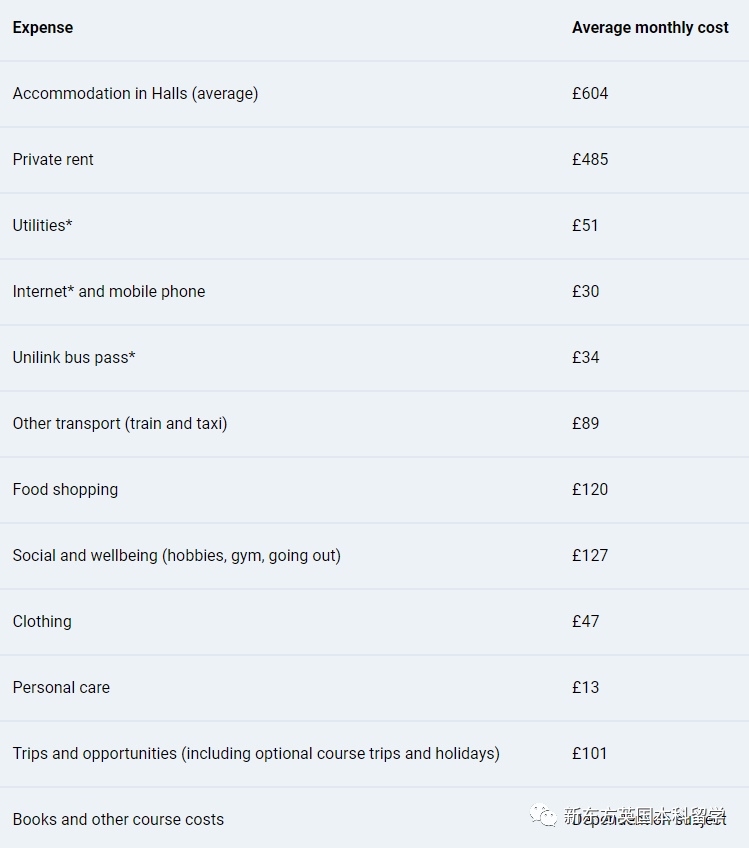Select the Private rent row label
Screen dimensions: 749x848
(x=53, y=160)
